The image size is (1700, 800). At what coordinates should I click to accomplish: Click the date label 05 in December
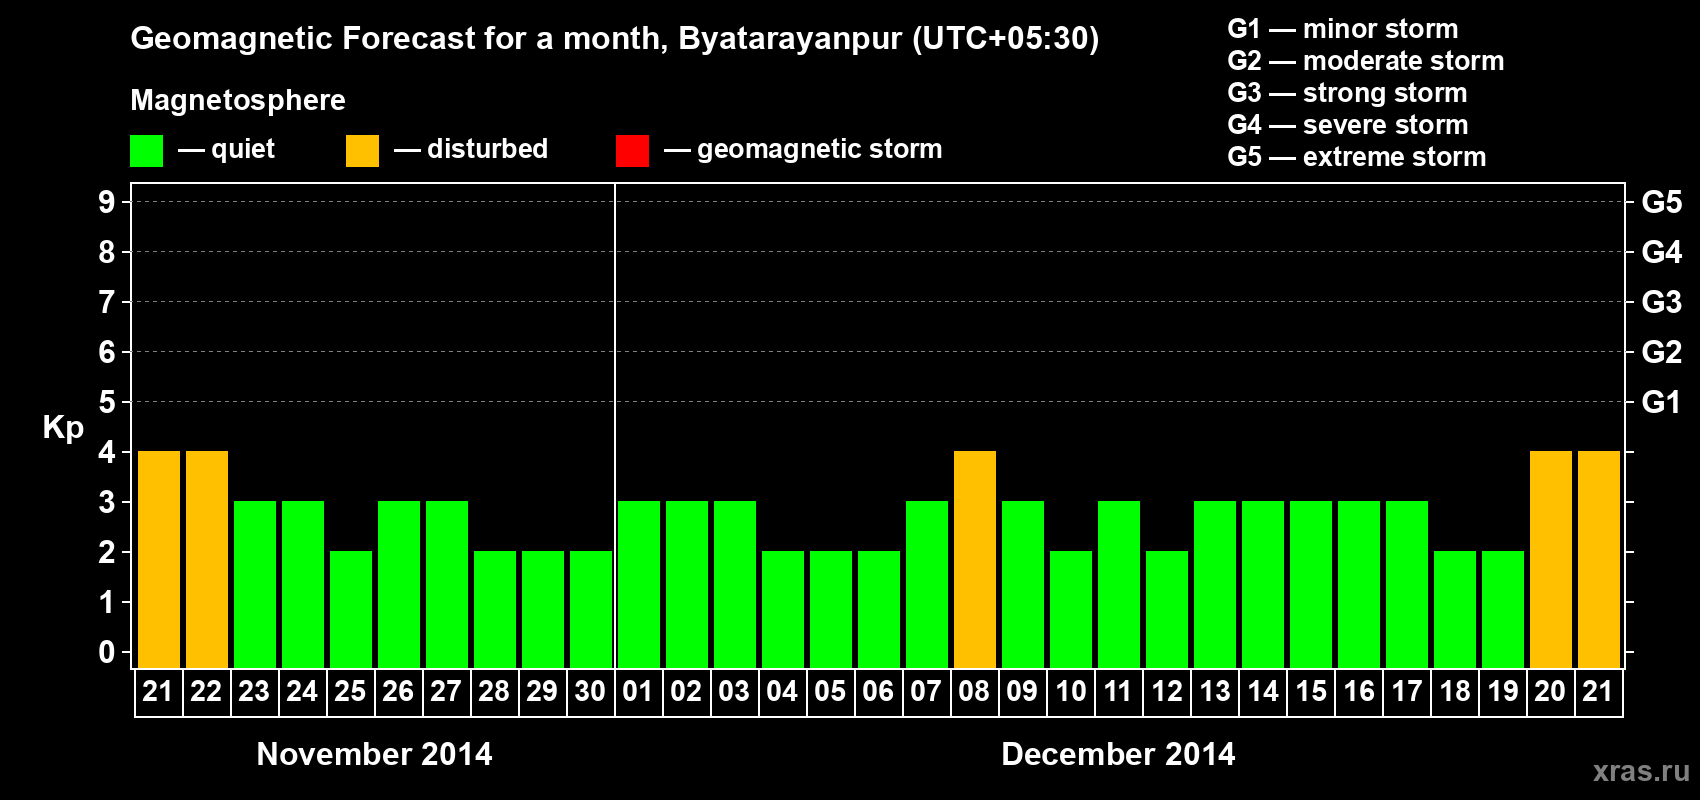[x=830, y=691]
